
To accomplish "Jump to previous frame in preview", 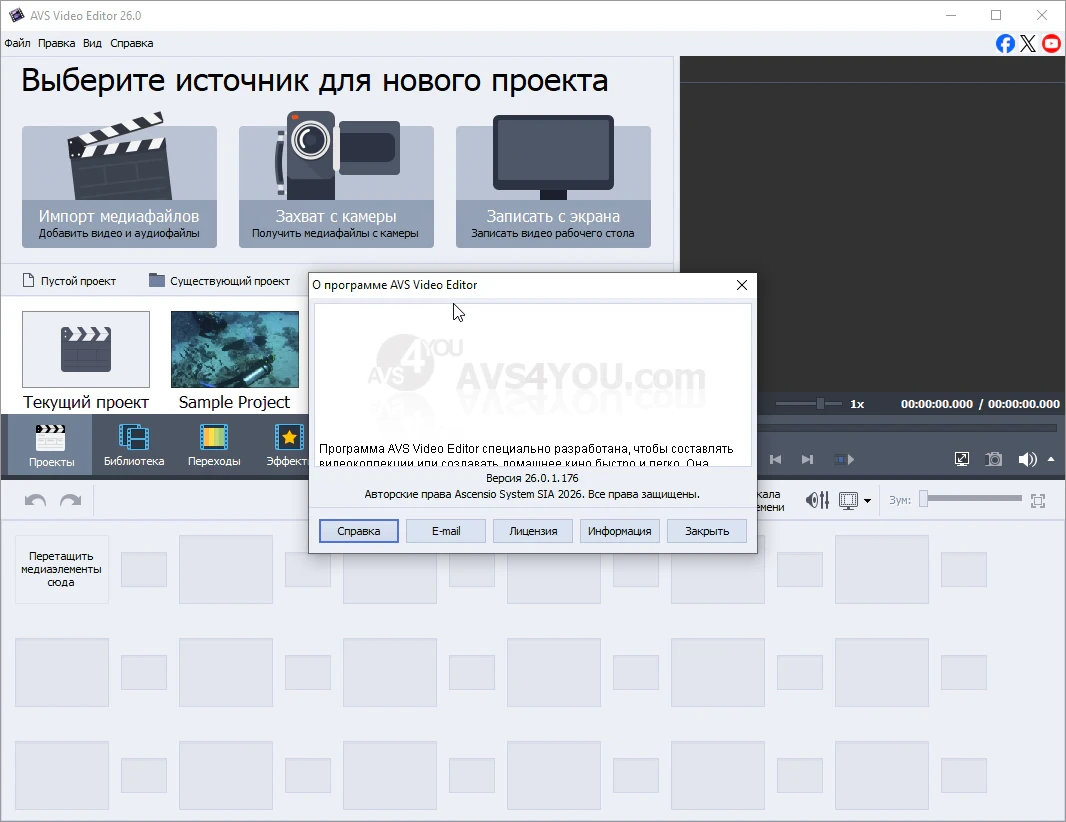I will click(775, 460).
